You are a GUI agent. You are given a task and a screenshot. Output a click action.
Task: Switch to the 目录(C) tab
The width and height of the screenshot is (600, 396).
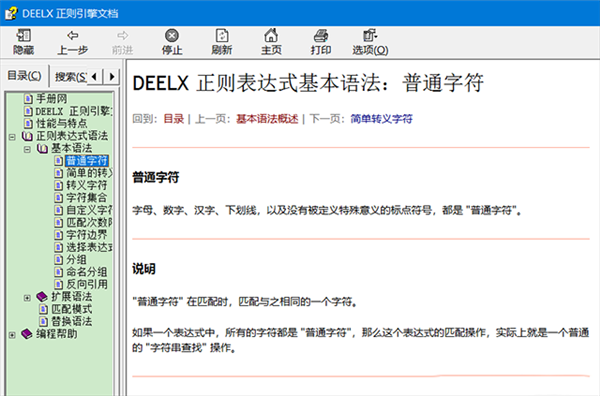coord(24,76)
